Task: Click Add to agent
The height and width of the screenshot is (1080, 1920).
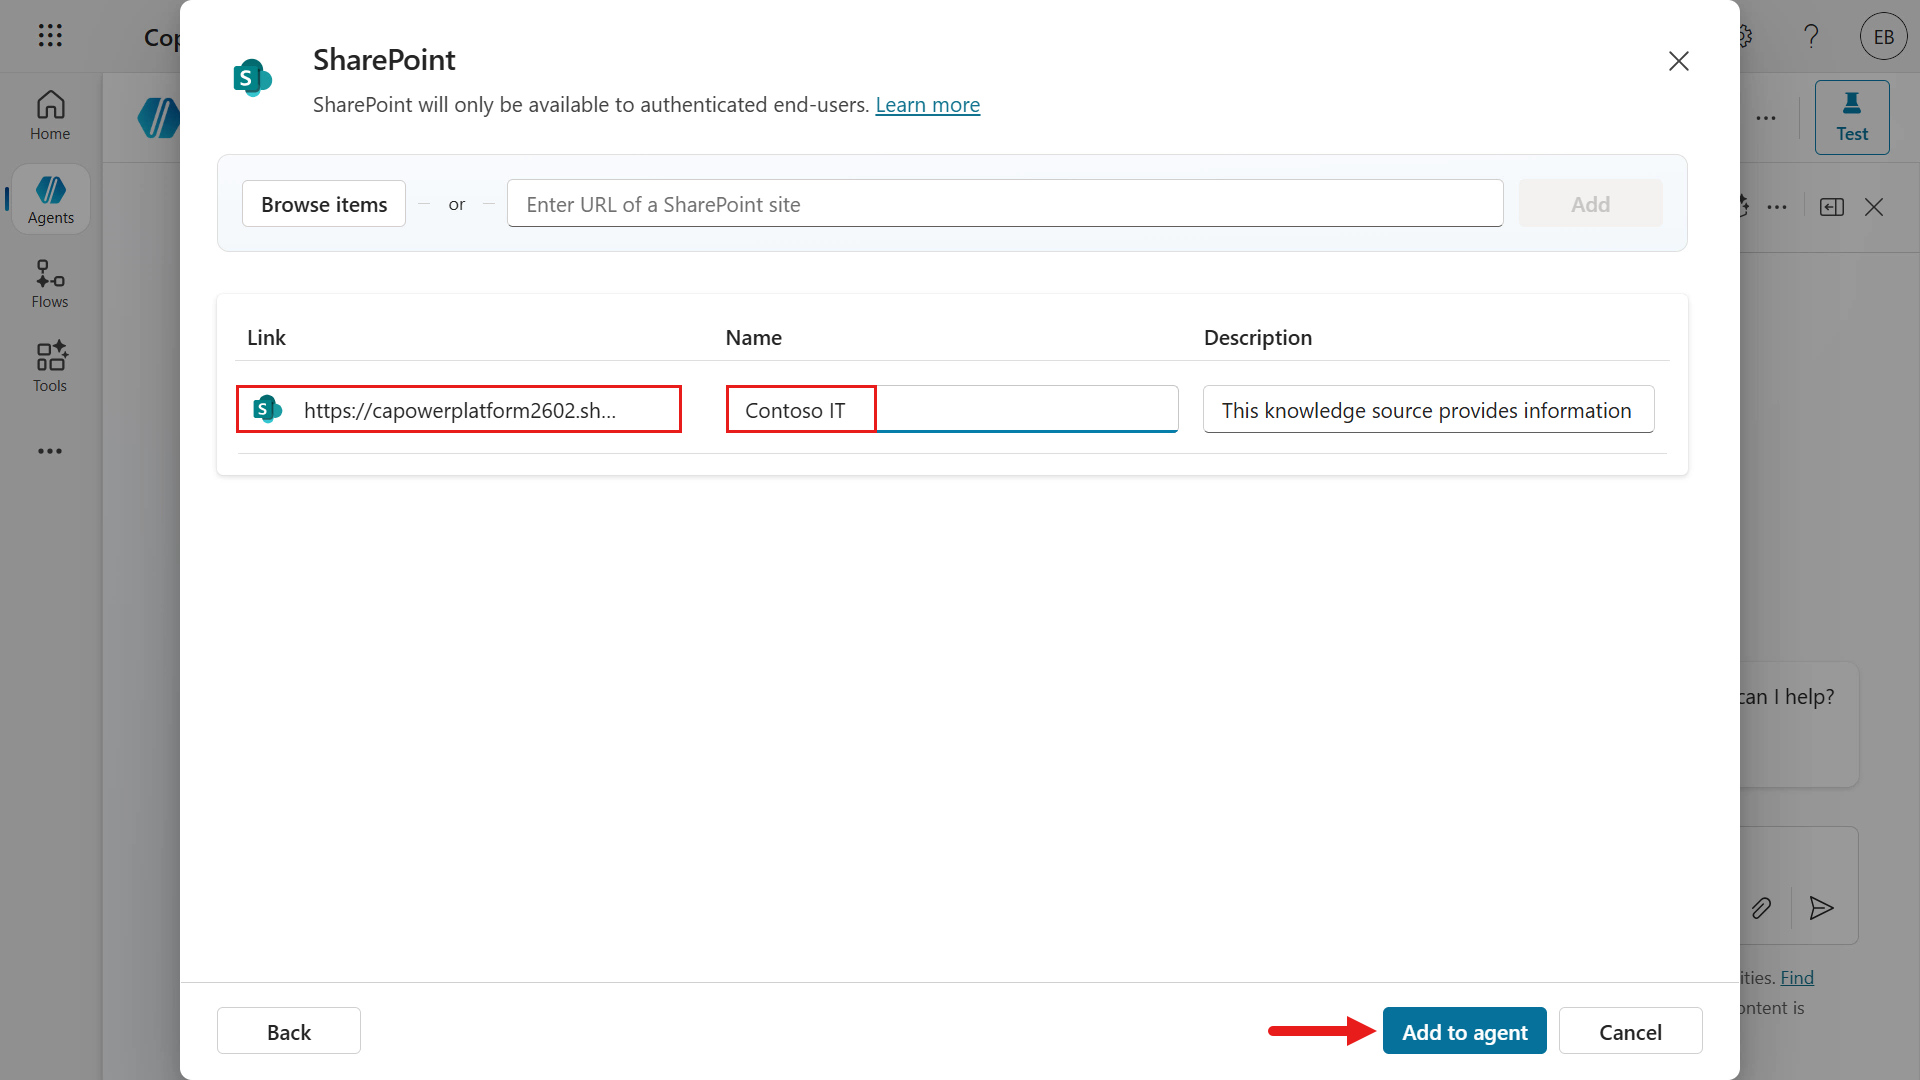Action: (1464, 1031)
